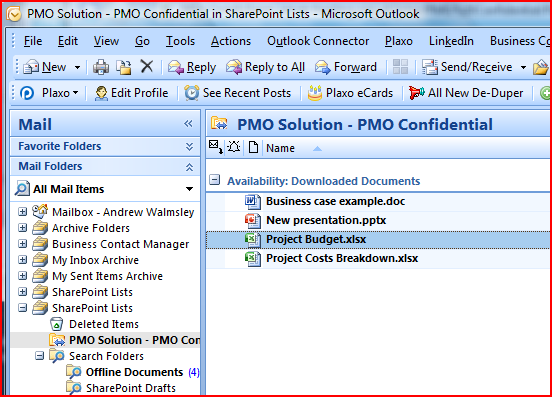
Task: Click the Print toolbar icon
Action: 101,67
